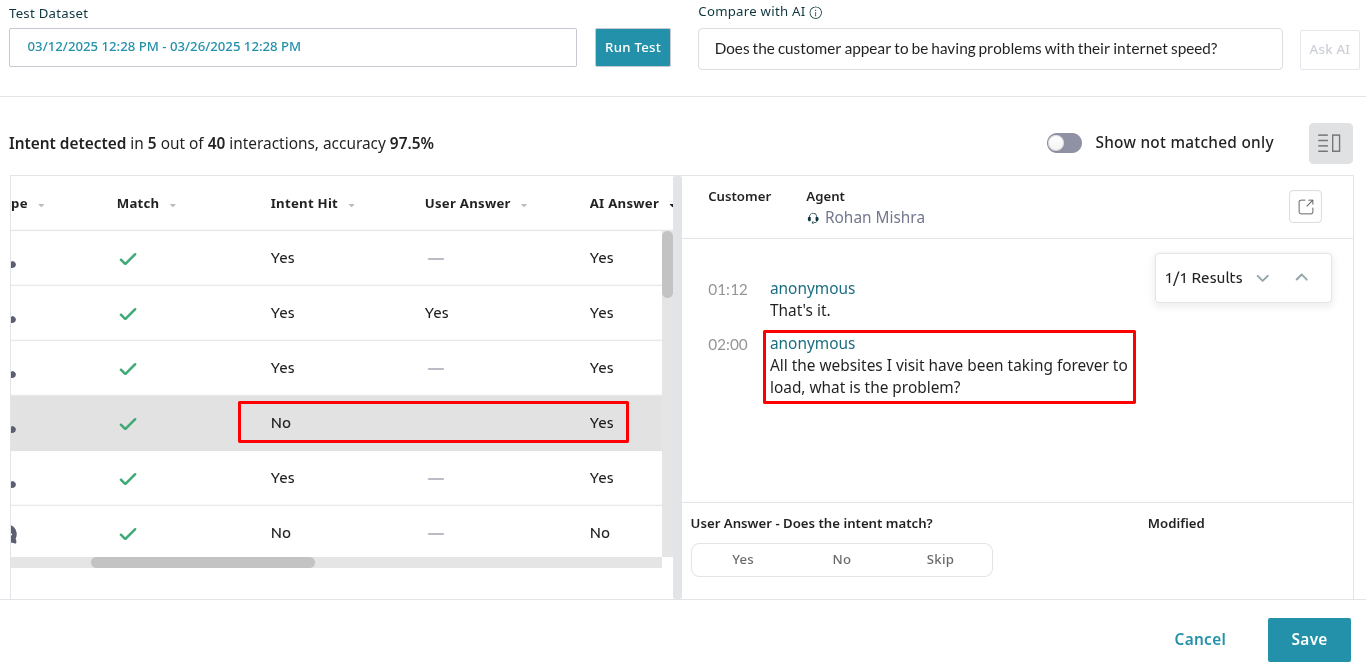Click the headset icon beside Rohan Mishra

(813, 218)
